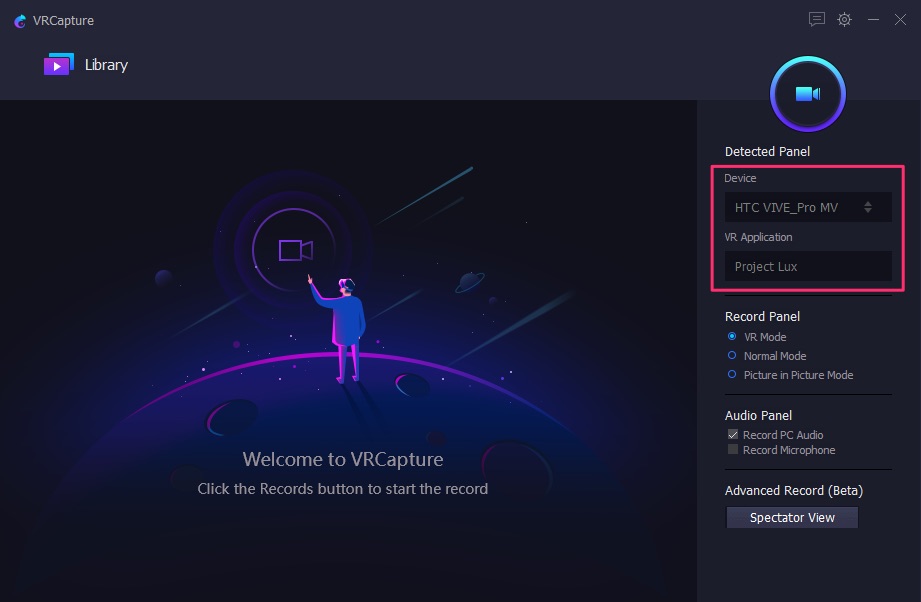The image size is (921, 602).
Task: Click the device dropdown up-down arrows
Action: pyautogui.click(x=868, y=207)
